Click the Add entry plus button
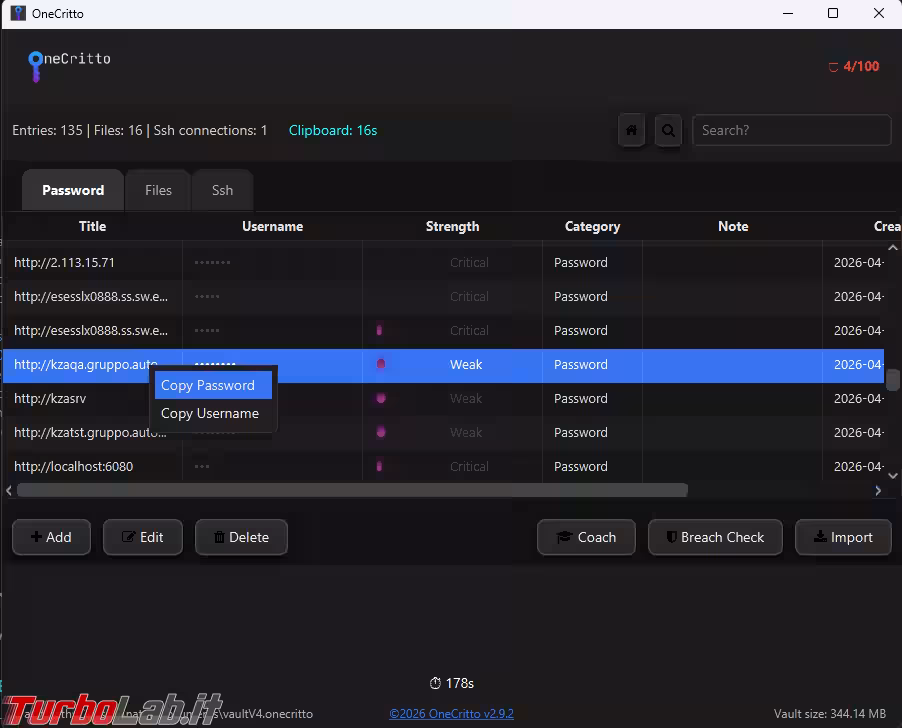Screen dimensions: 902x728 click(51, 537)
